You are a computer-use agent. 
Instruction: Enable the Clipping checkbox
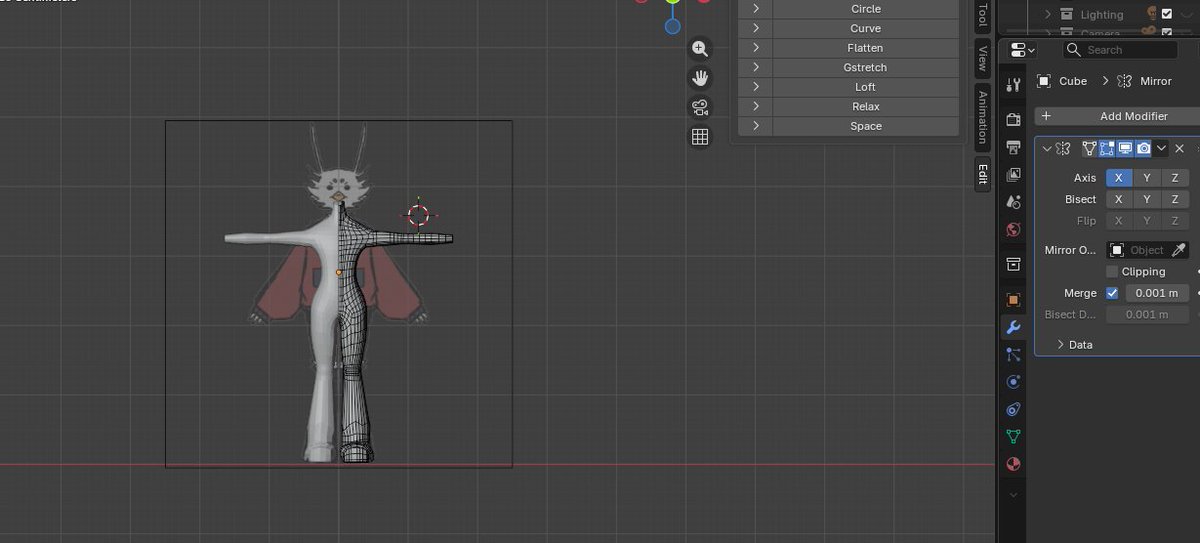(1112, 272)
